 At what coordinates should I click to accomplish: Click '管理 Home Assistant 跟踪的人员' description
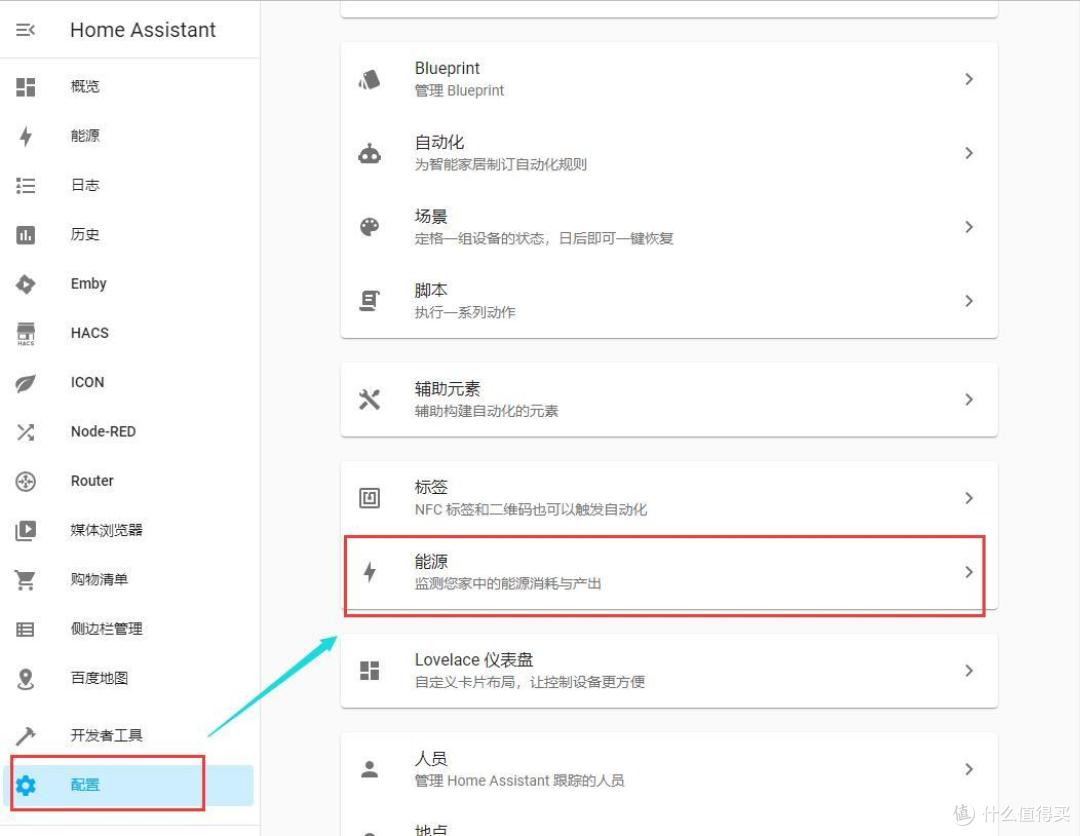519,780
